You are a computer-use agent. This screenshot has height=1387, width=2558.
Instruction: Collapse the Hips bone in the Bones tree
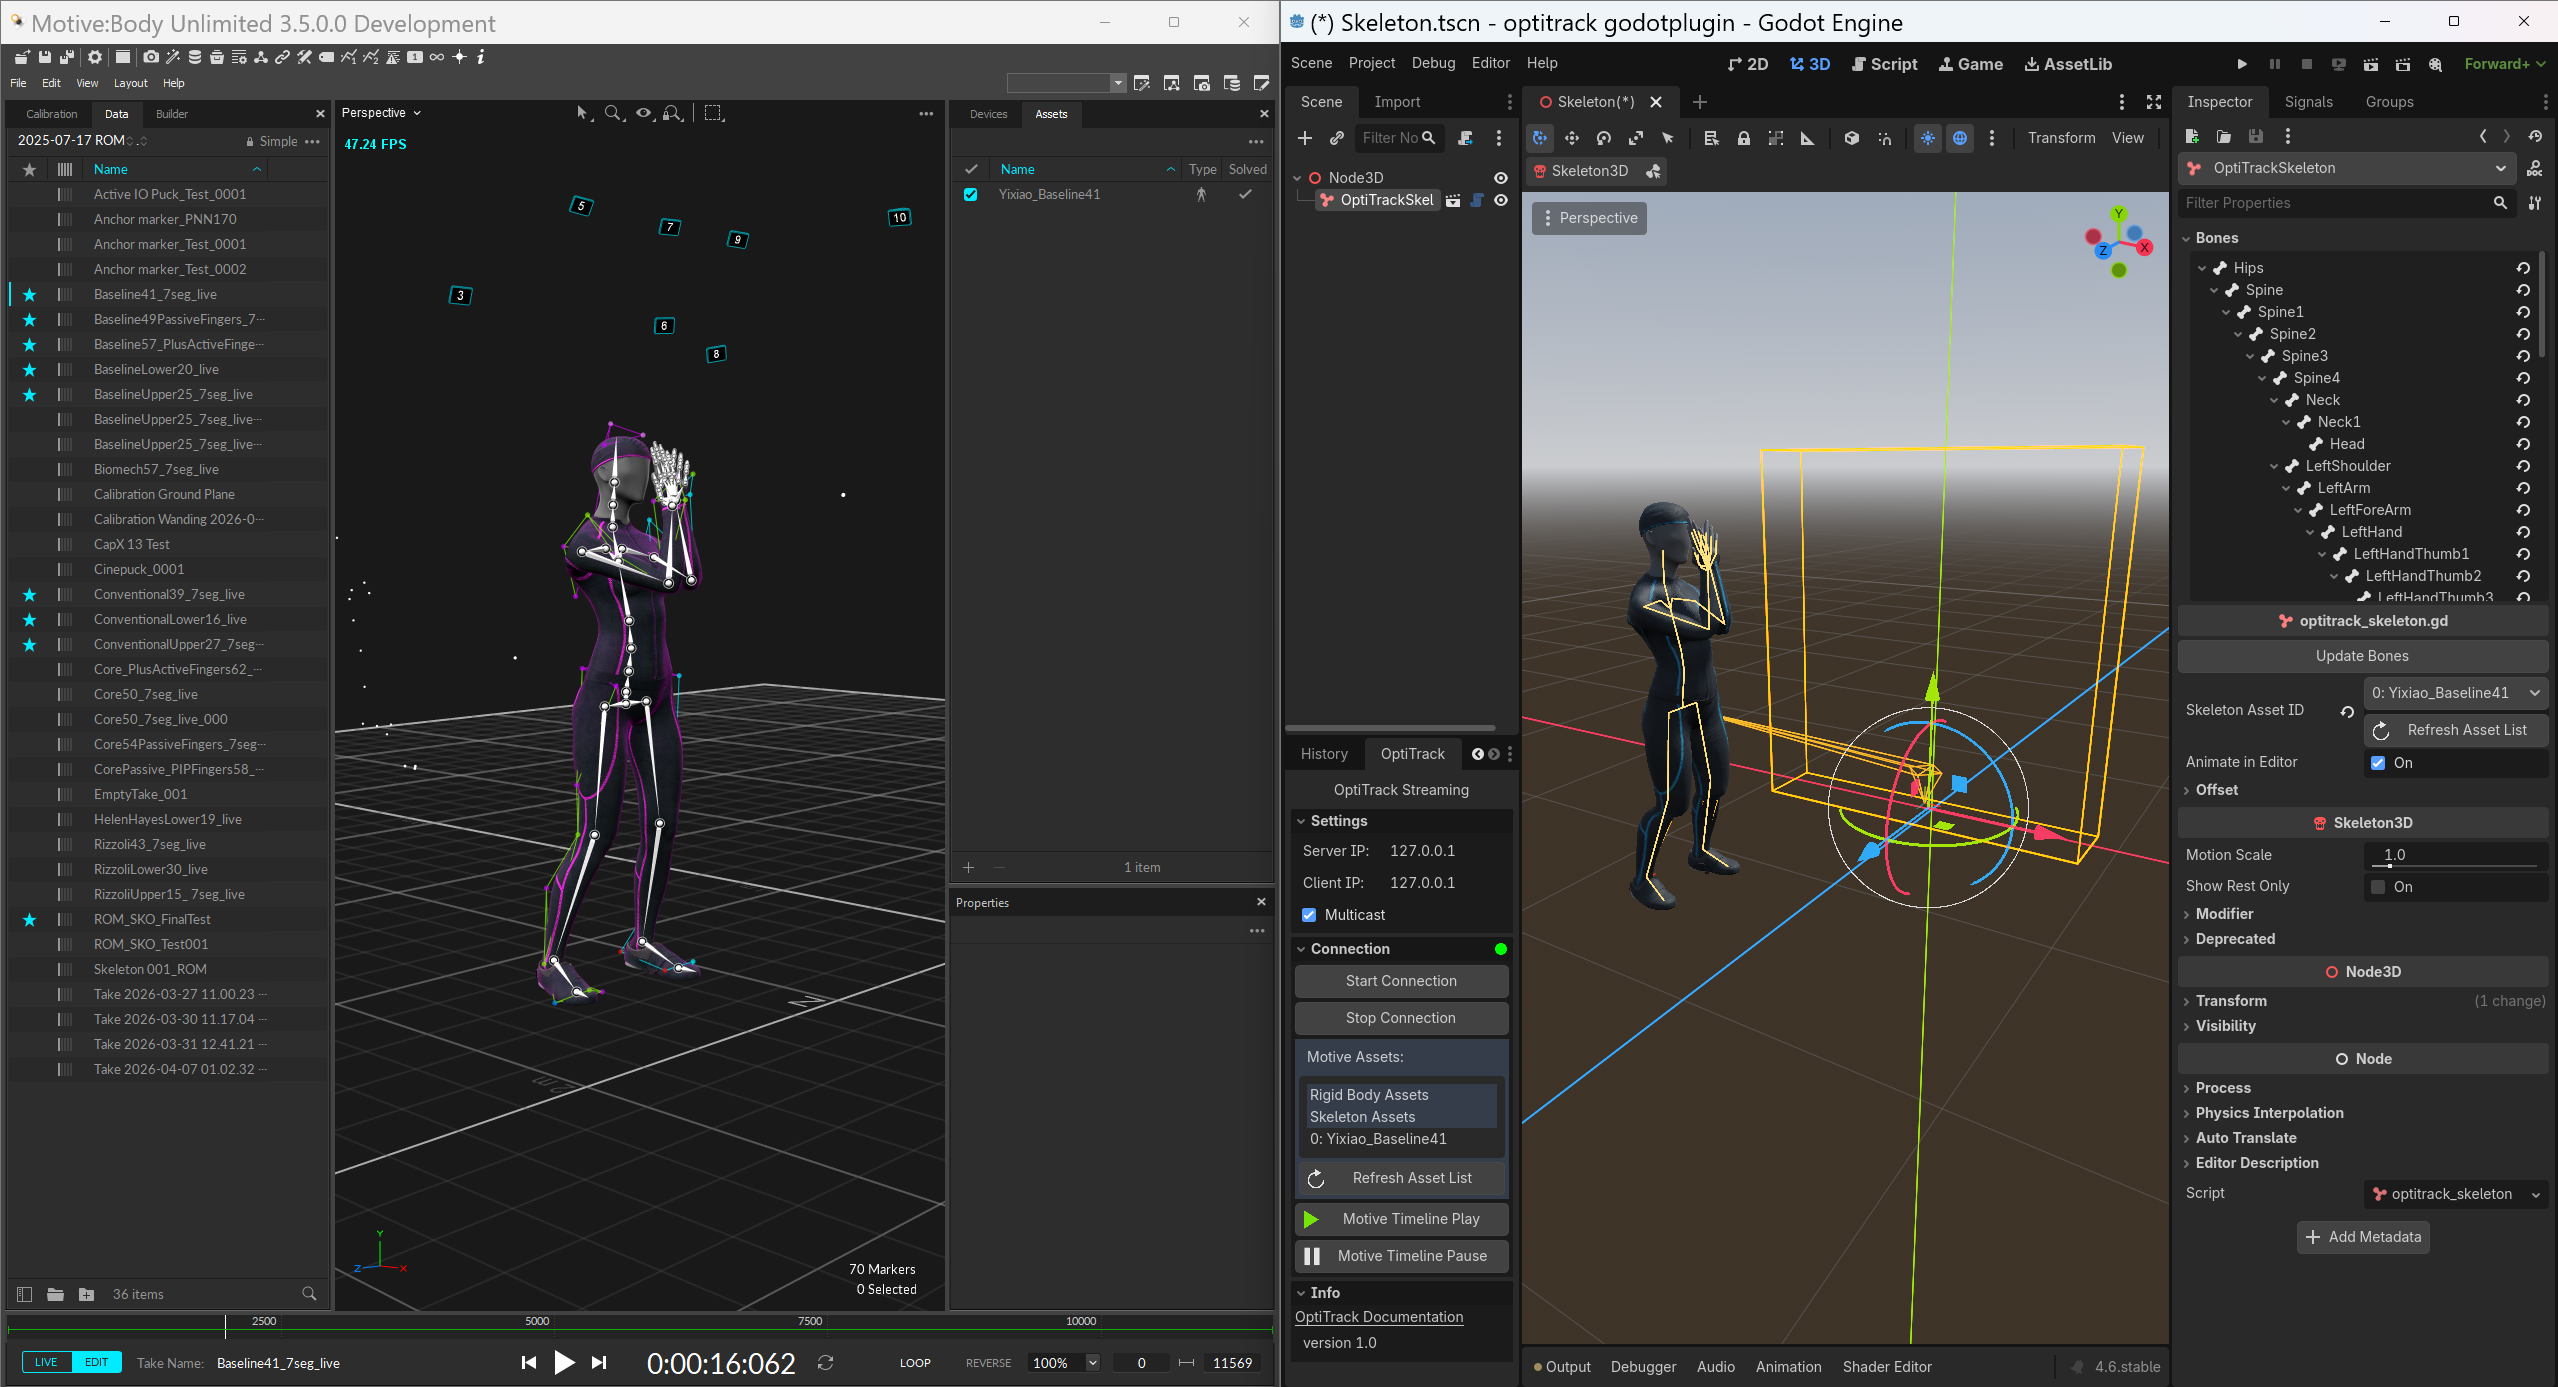click(2203, 267)
